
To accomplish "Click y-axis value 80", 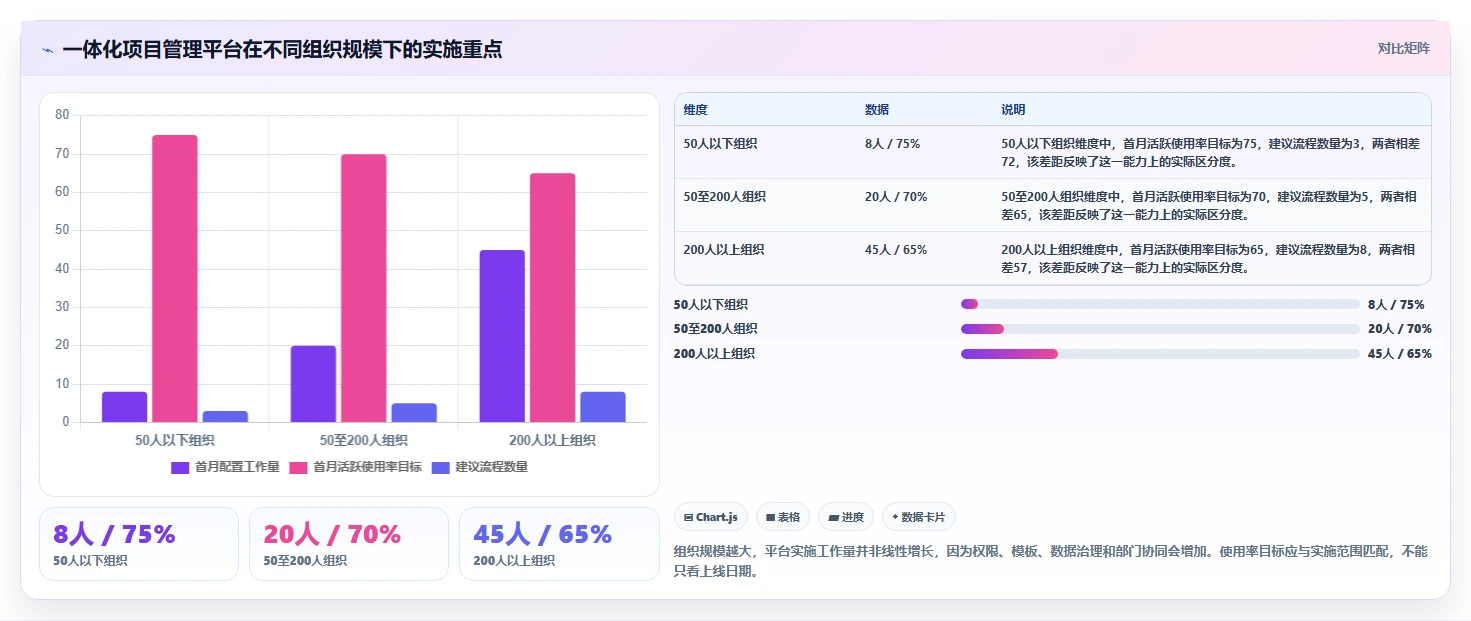I will point(62,115).
